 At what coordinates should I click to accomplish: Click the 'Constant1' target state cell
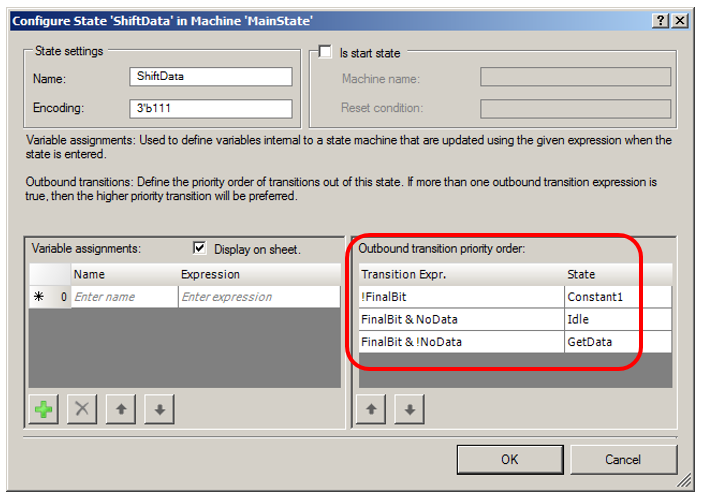point(618,297)
